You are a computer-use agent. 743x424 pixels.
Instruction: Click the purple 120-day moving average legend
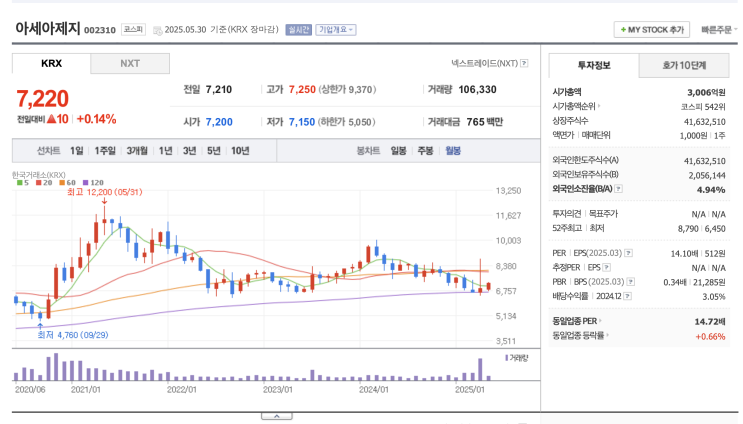tap(93, 182)
